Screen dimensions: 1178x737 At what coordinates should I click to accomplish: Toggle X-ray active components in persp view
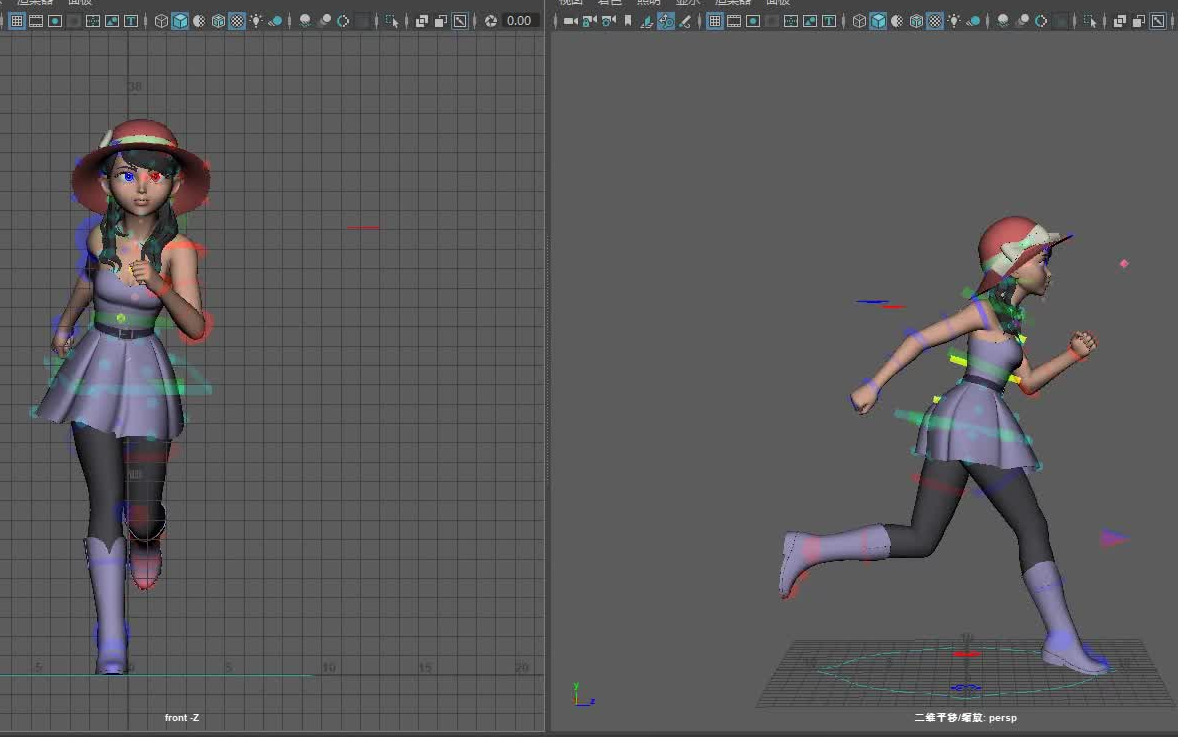point(1139,21)
